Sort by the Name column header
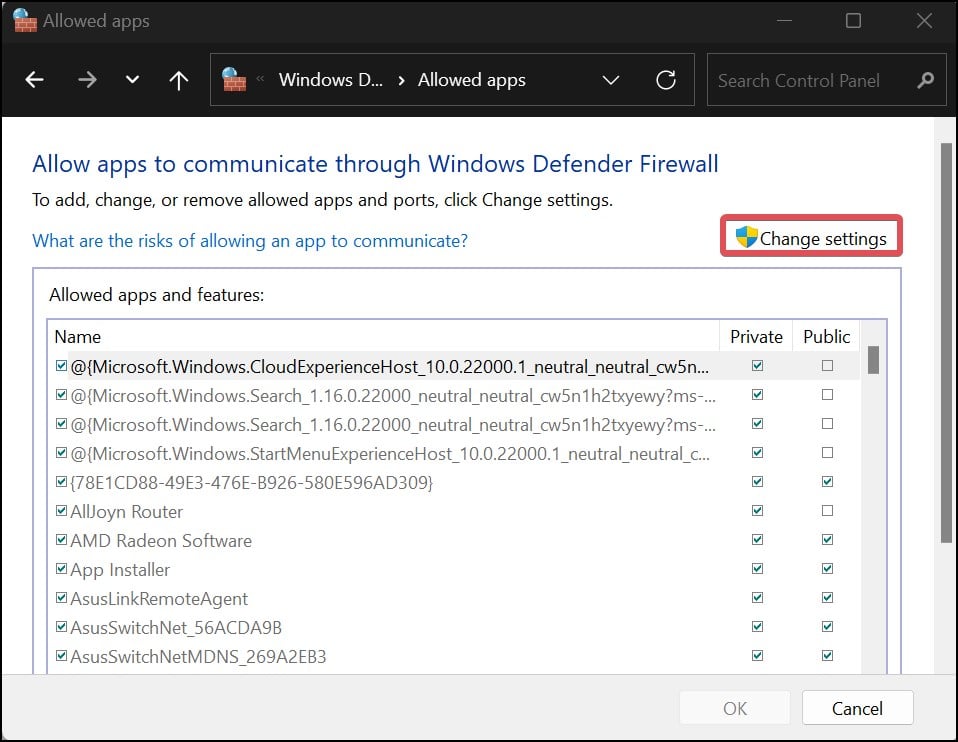 click(78, 337)
